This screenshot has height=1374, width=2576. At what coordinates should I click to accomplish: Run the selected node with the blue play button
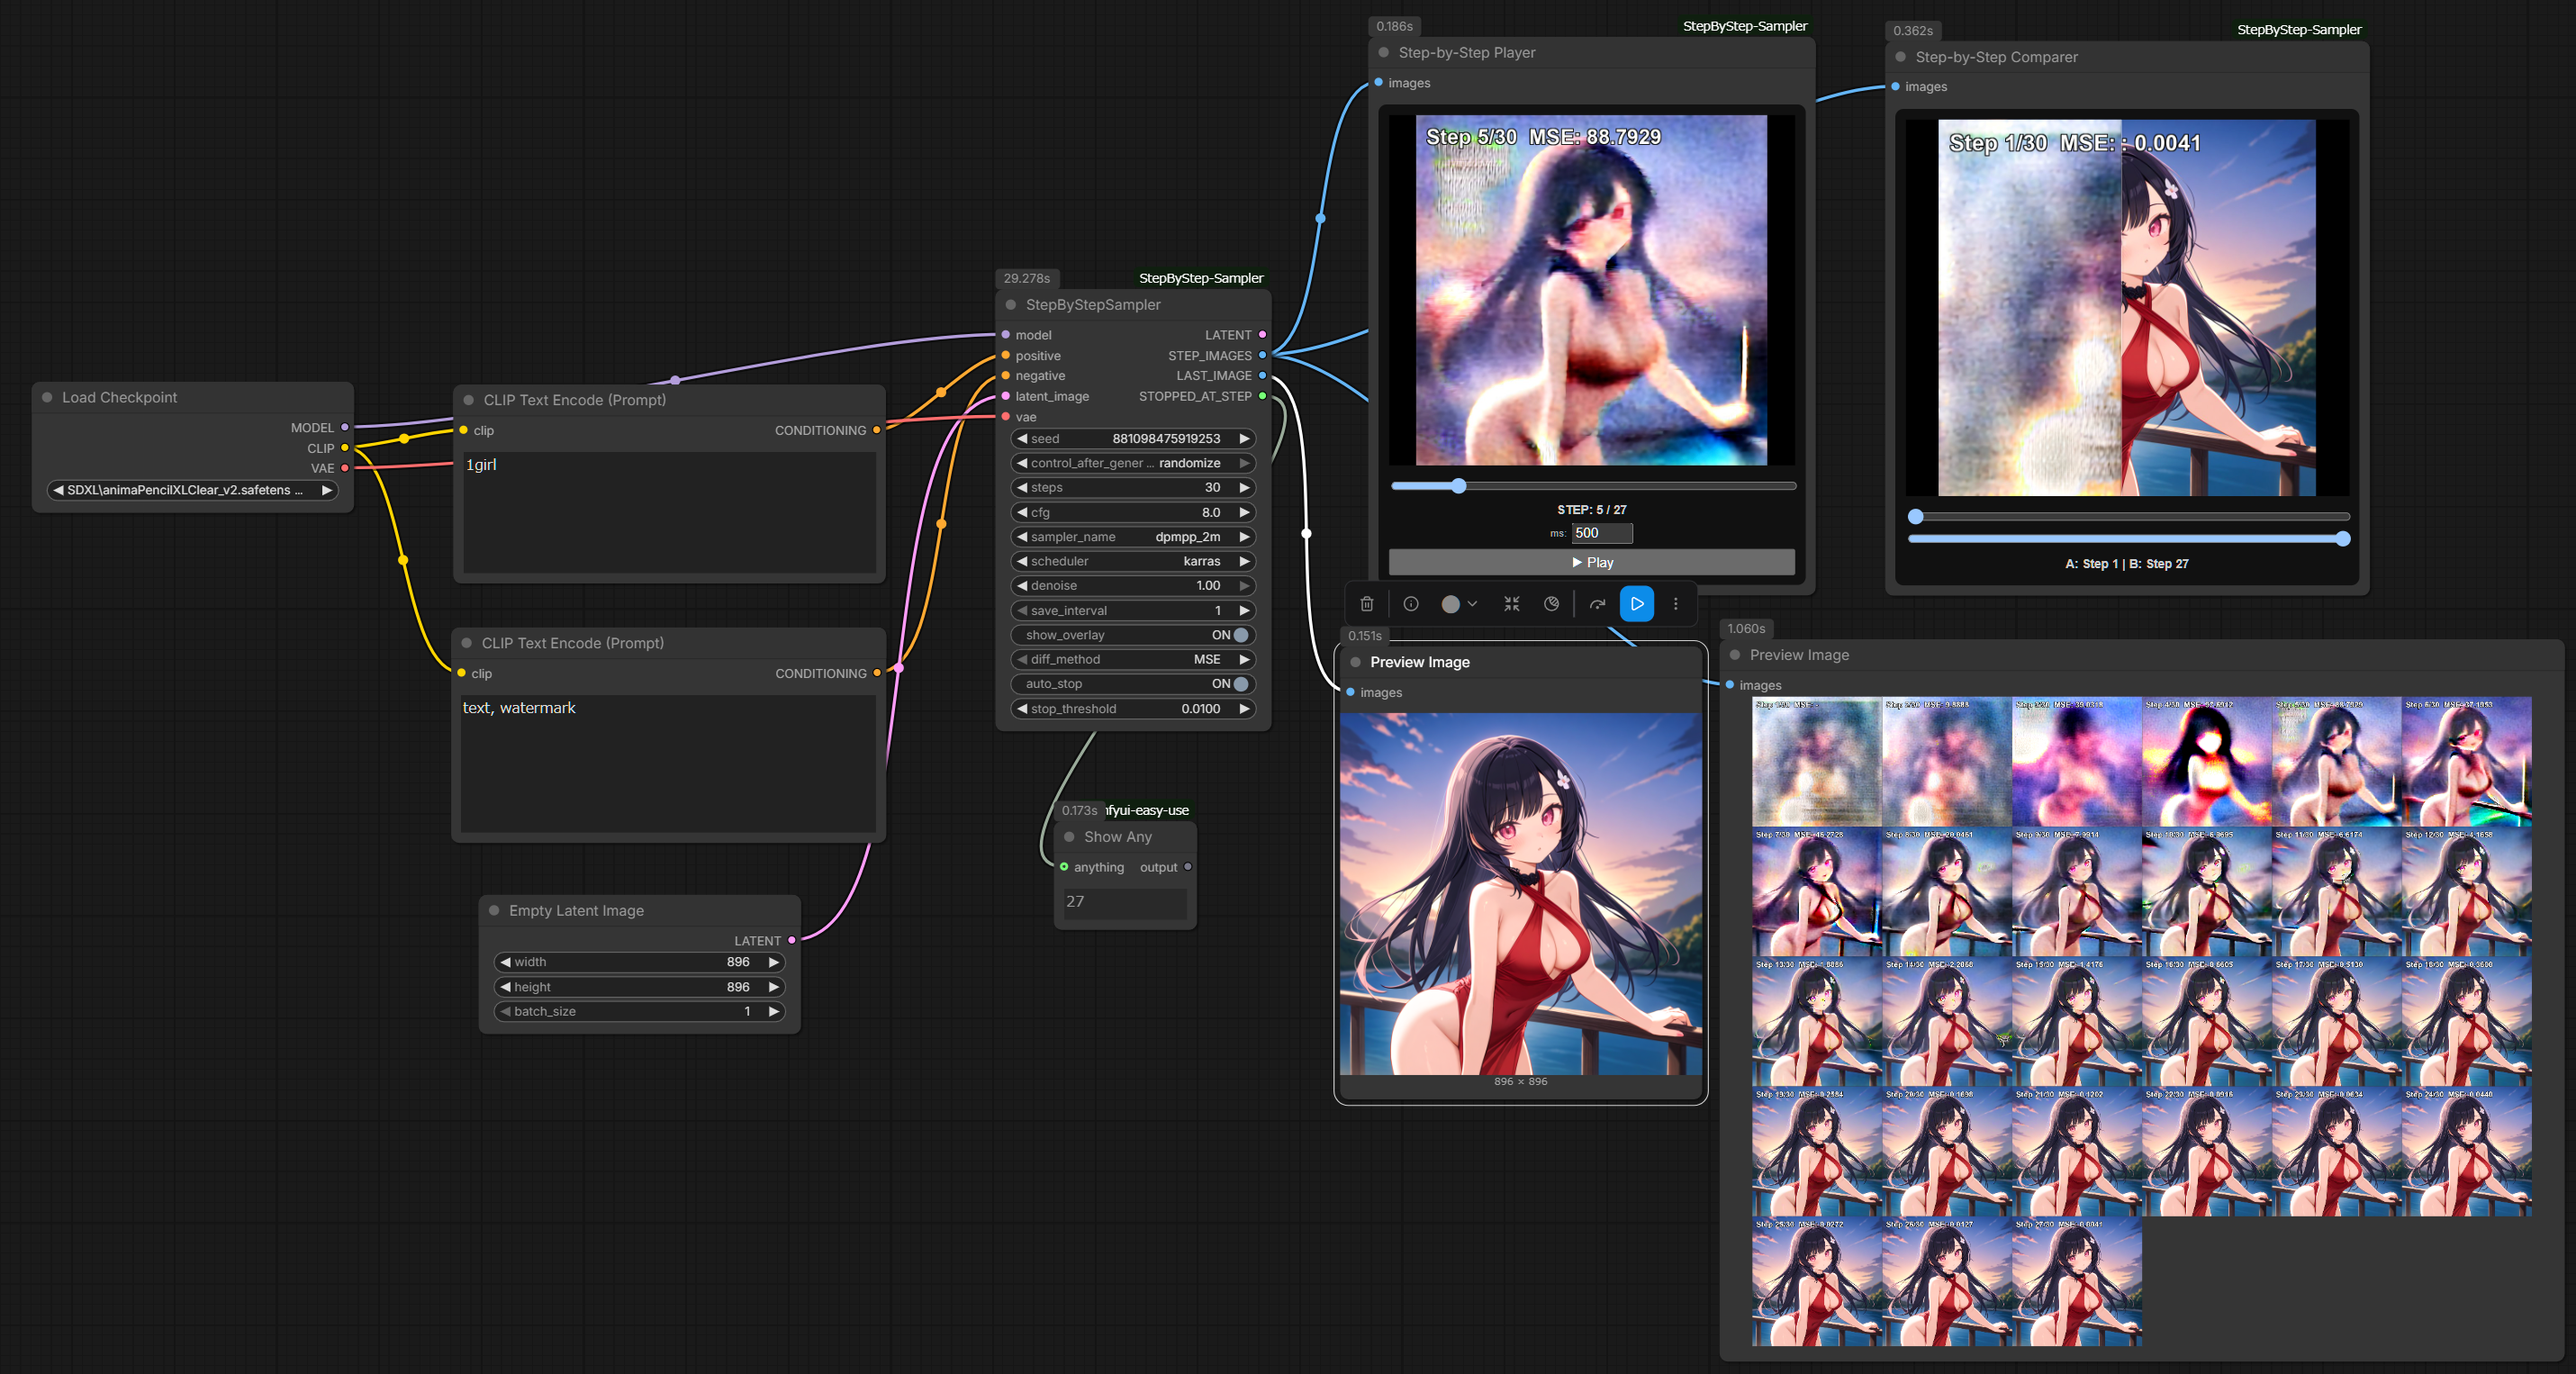pyautogui.click(x=1636, y=604)
